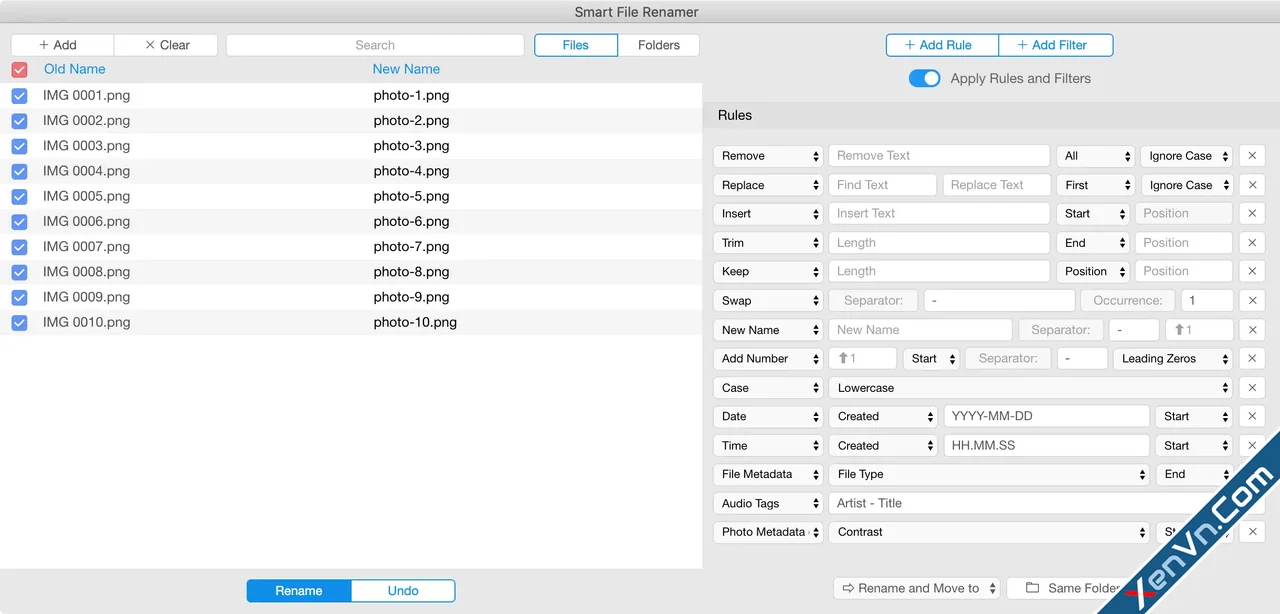Select photo-10.png new name cell
Screen dimensions: 1280x614
pyautogui.click(x=415, y=322)
